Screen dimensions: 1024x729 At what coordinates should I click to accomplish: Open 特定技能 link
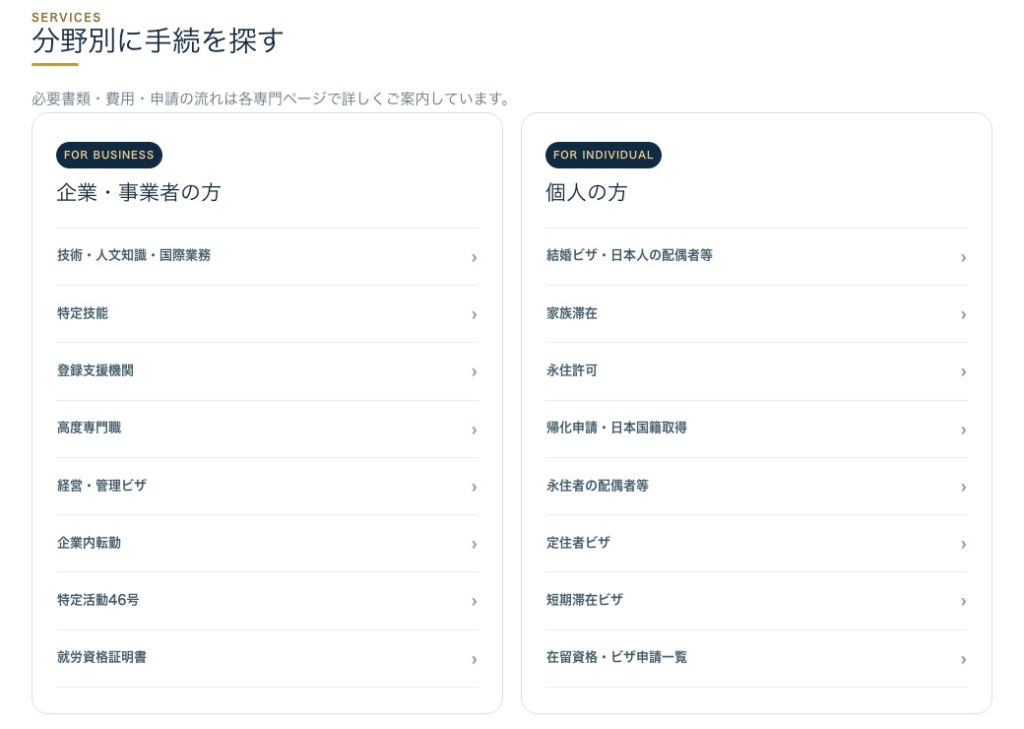[267, 314]
